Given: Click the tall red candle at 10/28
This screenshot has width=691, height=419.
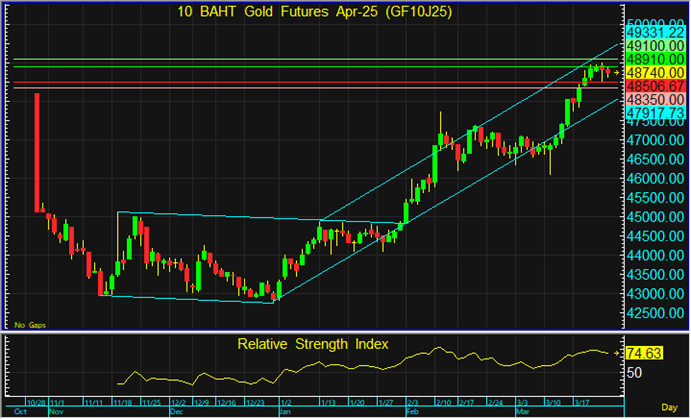Looking at the screenshot, I should [x=37, y=152].
